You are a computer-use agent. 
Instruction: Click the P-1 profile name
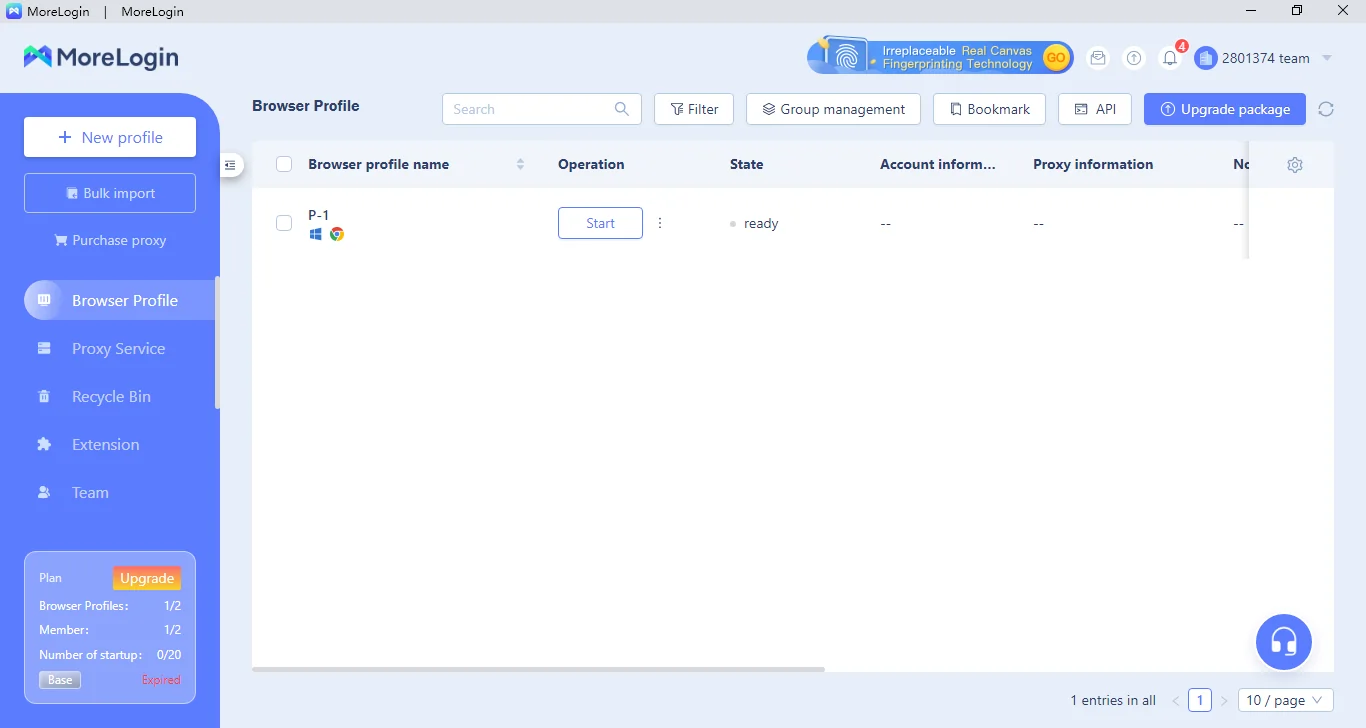tap(319, 215)
